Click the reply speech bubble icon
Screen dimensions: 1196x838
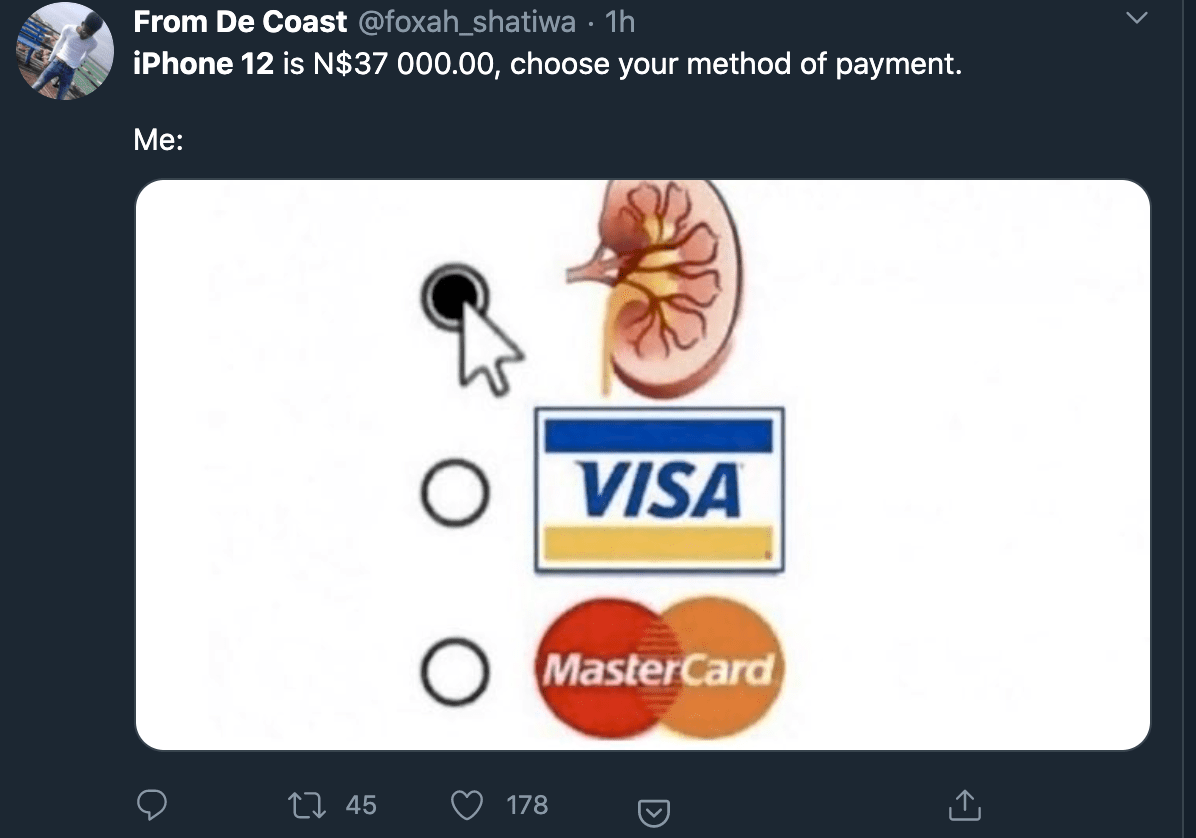coord(152,804)
